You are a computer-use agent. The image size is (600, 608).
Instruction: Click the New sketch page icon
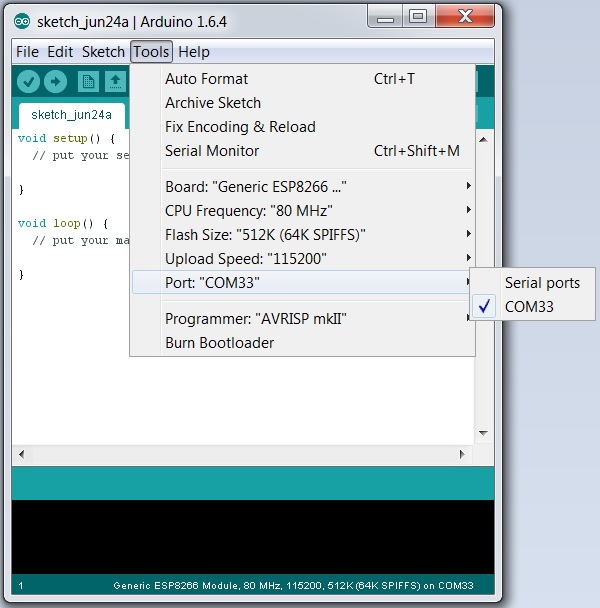point(88,81)
